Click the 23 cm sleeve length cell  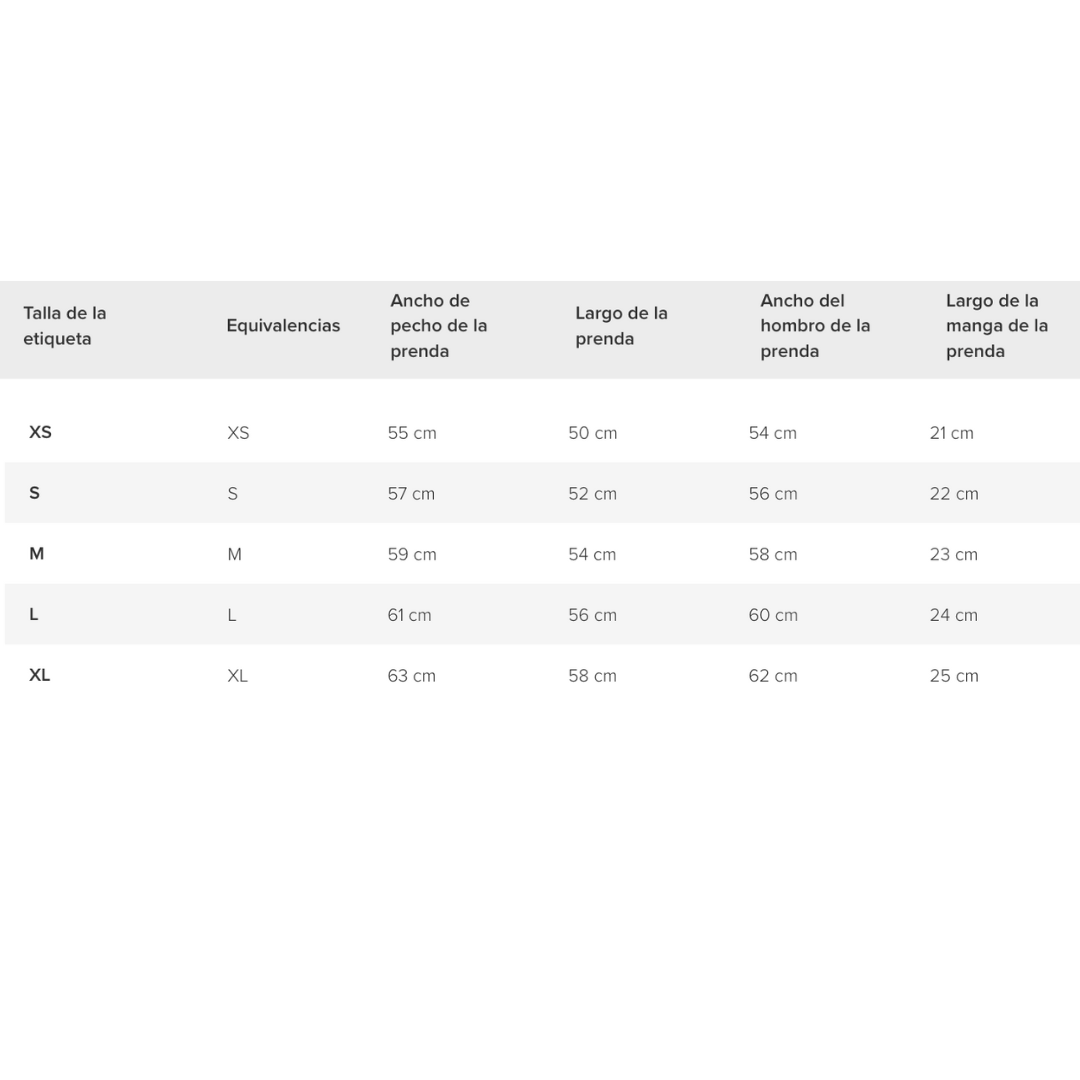(x=954, y=555)
